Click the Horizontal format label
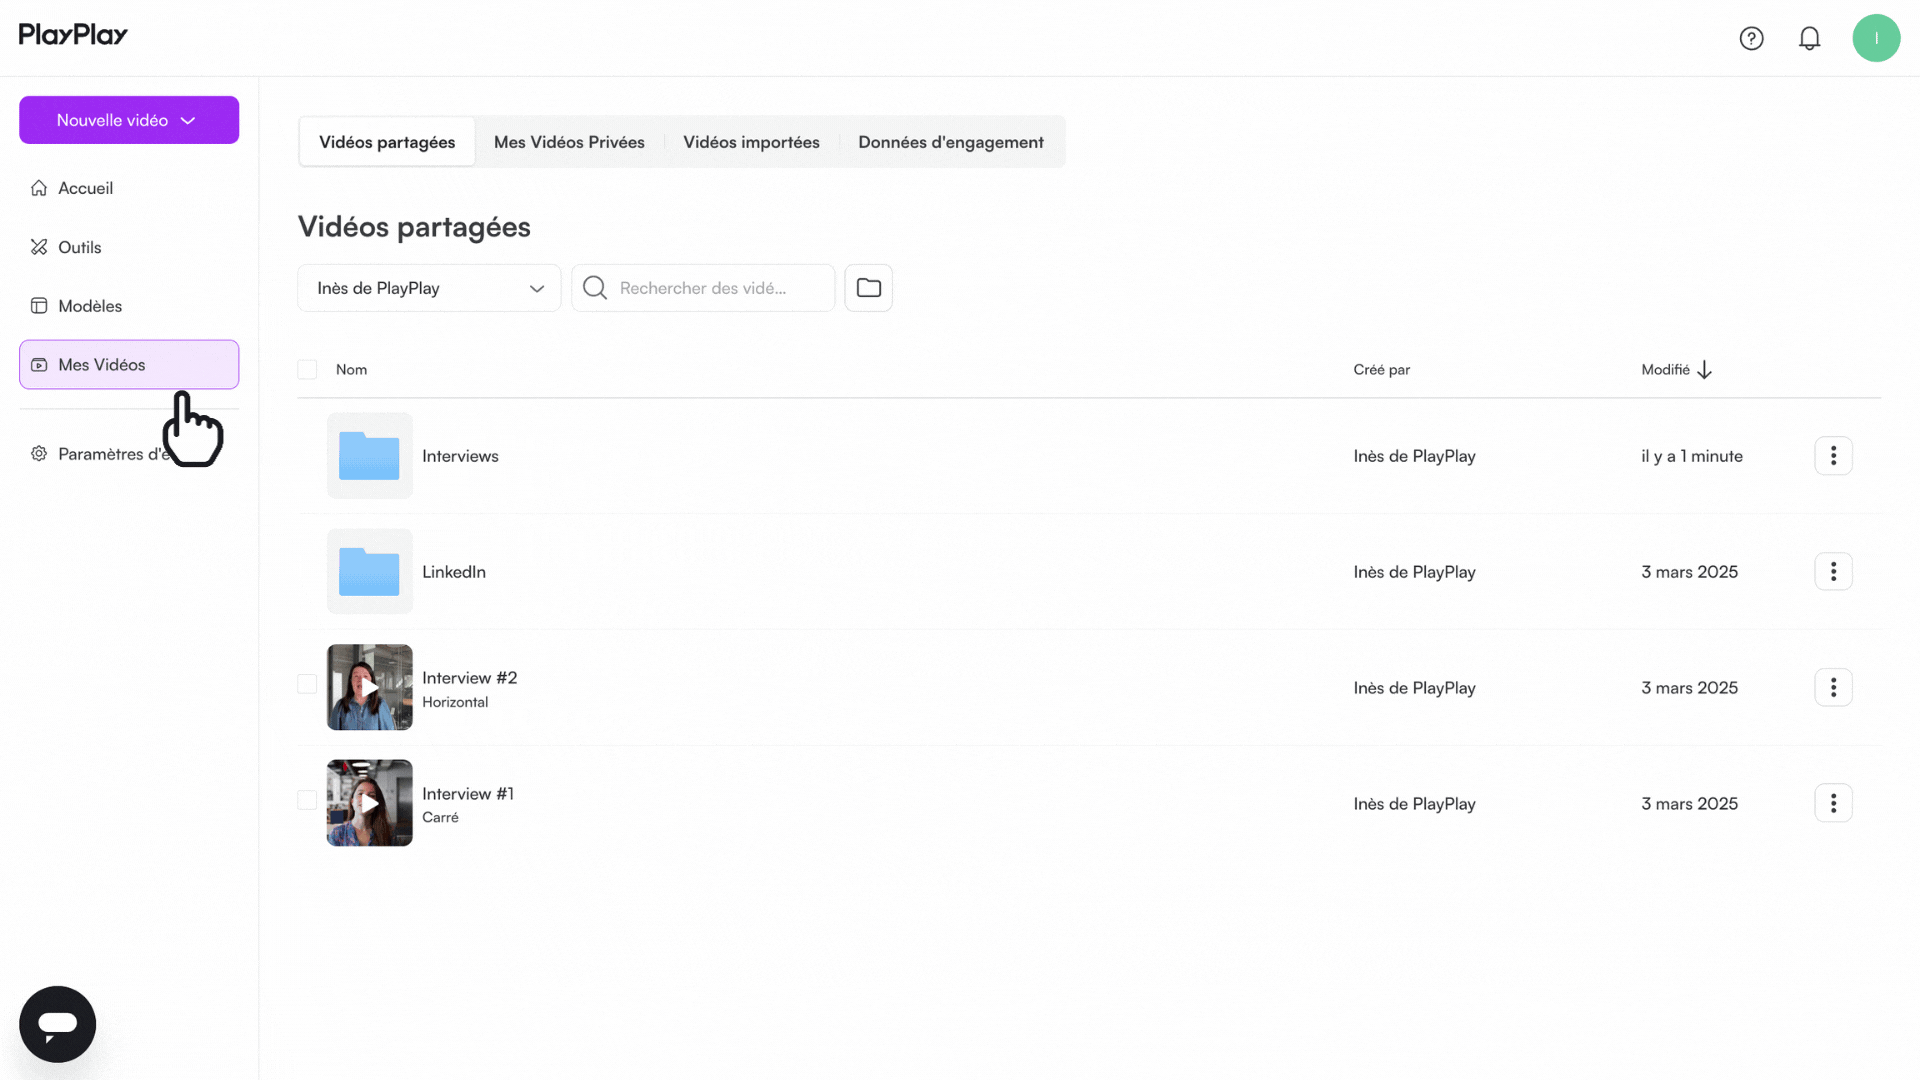The height and width of the screenshot is (1080, 1920). coord(455,702)
